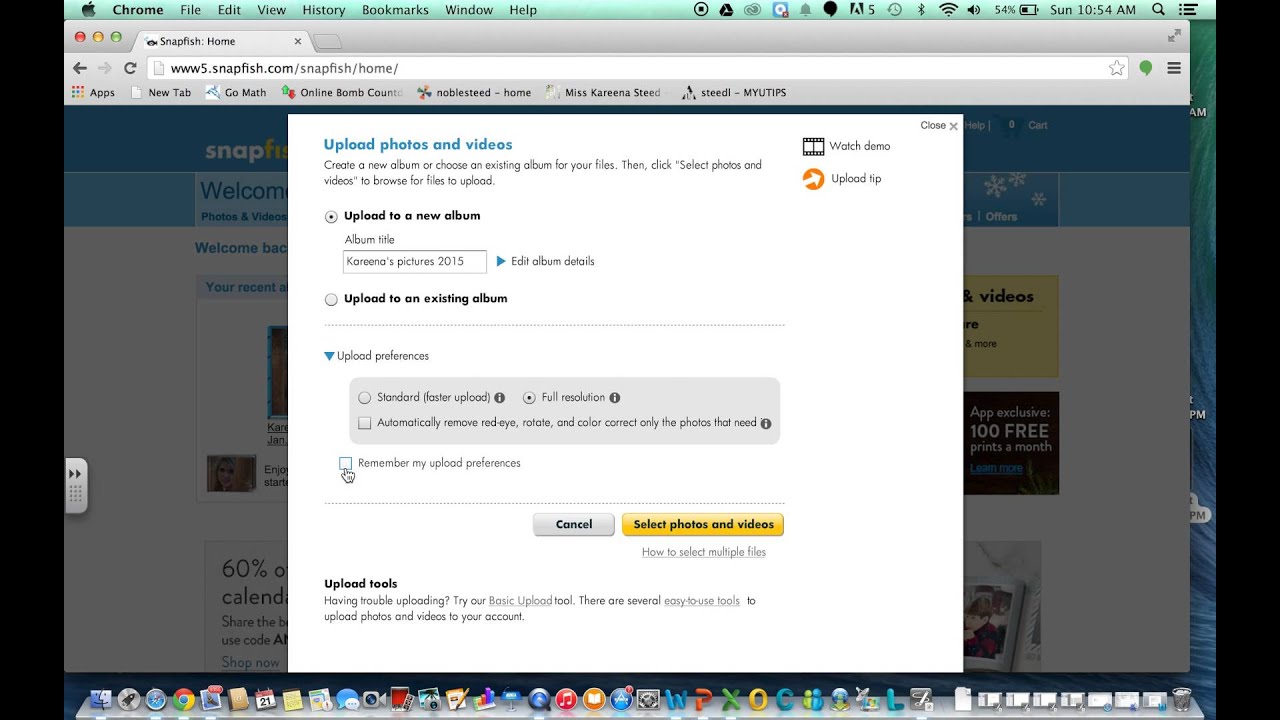Open How to select multiple files link
The image size is (1280, 720).
point(704,552)
